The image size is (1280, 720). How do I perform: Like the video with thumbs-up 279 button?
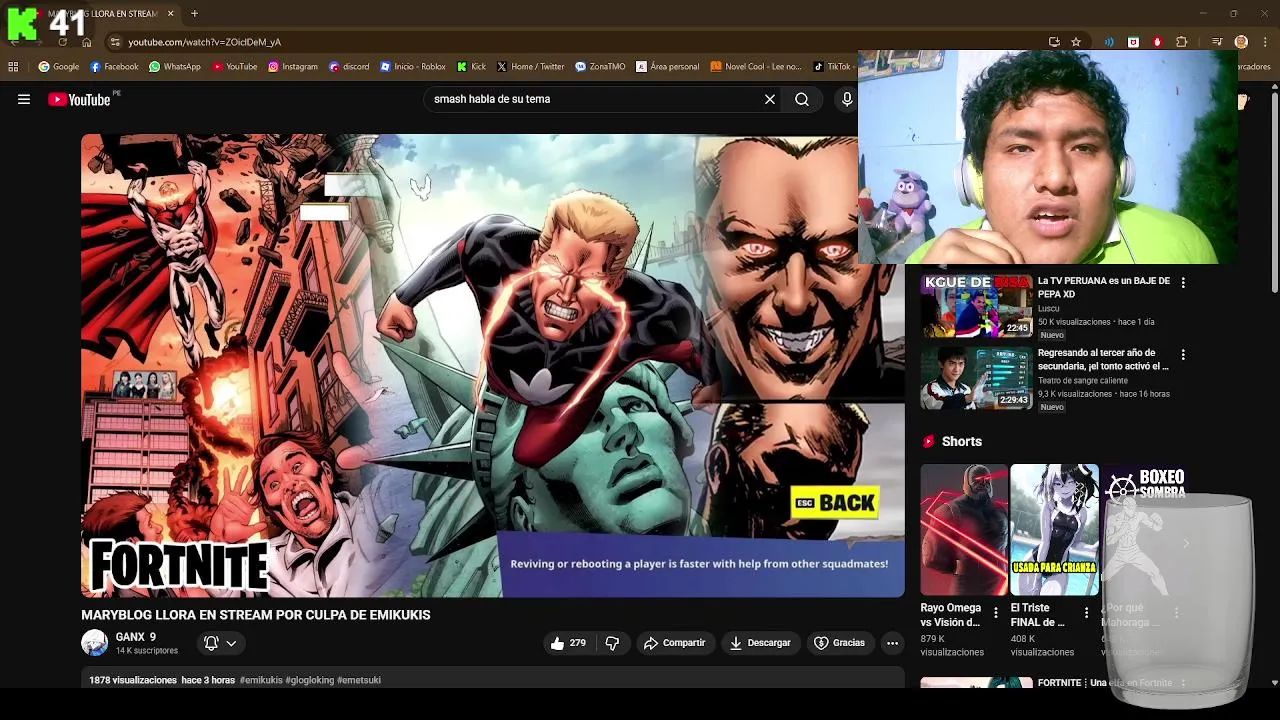click(x=568, y=643)
